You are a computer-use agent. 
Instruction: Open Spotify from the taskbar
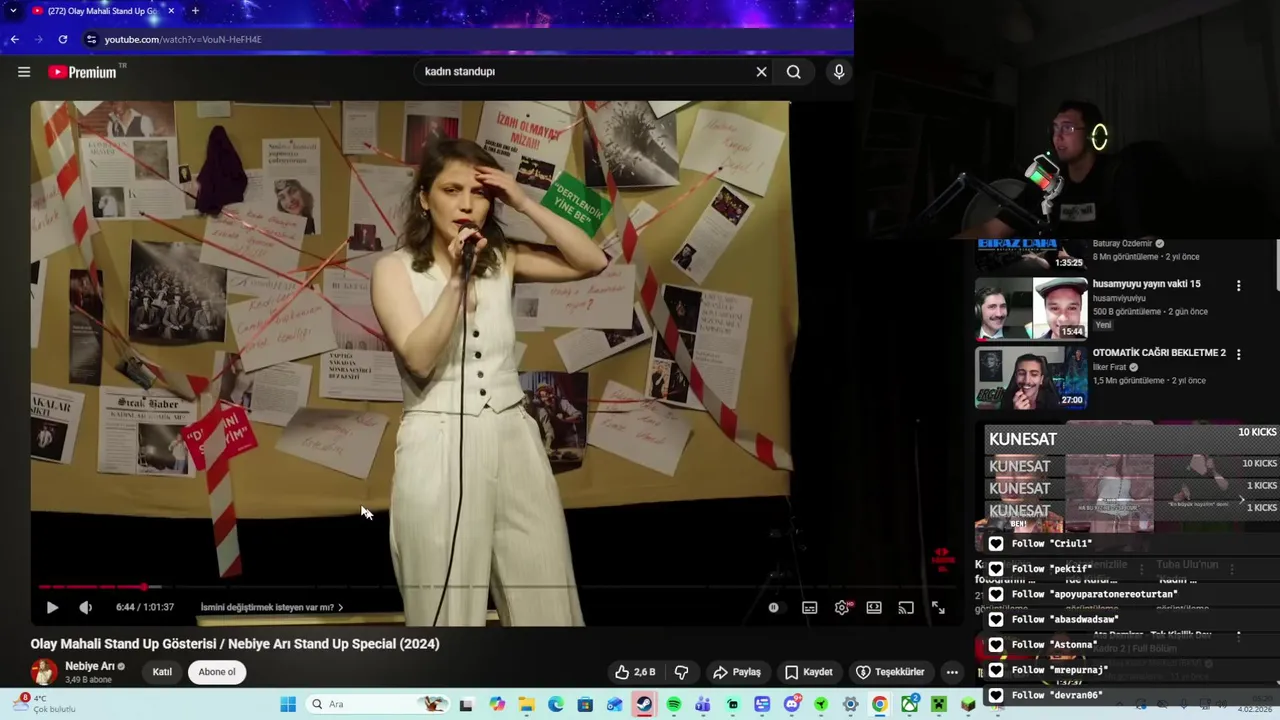(674, 704)
